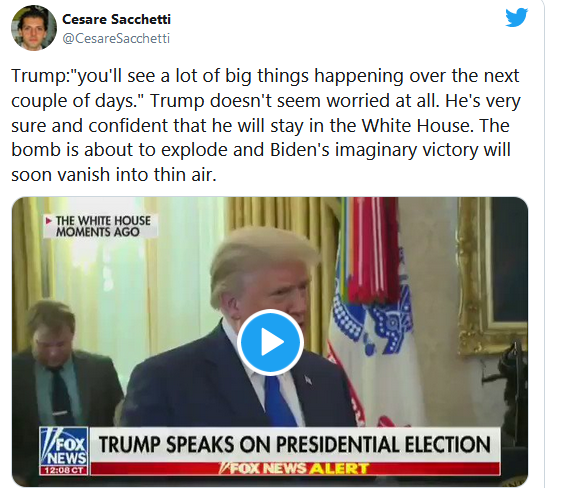Open the @CesareSacchetti handle link

116,38
